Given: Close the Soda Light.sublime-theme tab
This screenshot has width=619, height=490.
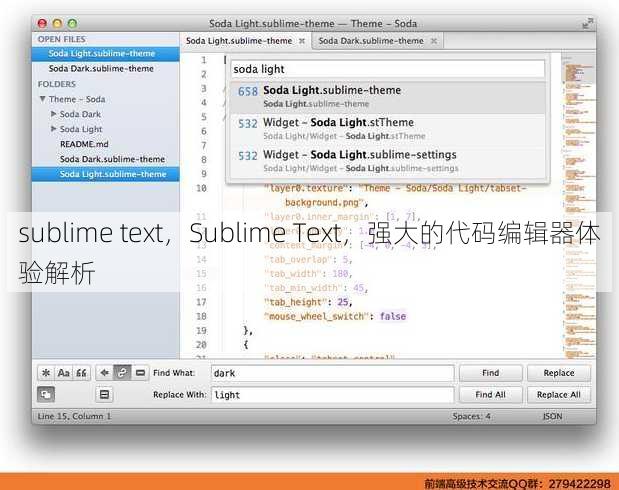Looking at the screenshot, I should [302, 41].
